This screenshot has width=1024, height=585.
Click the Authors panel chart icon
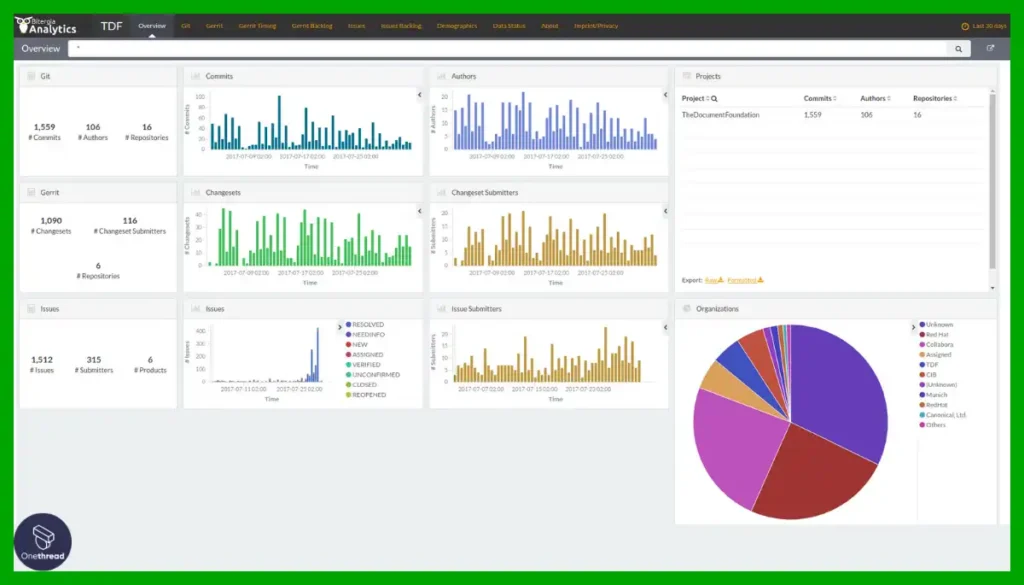click(441, 76)
